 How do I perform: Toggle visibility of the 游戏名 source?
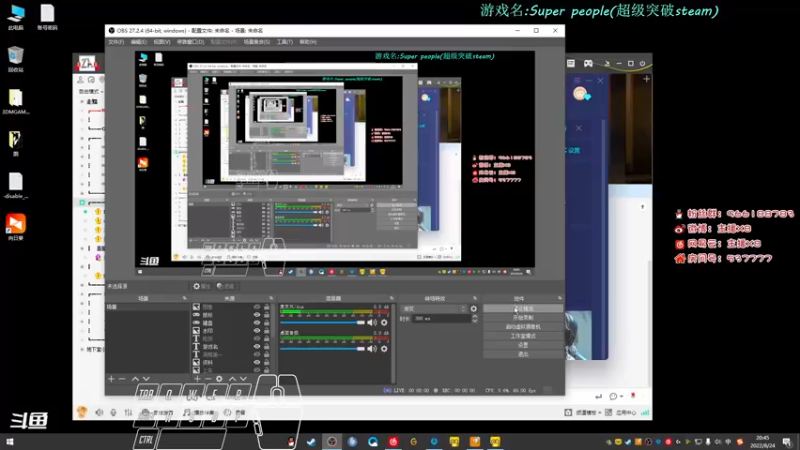[257, 346]
